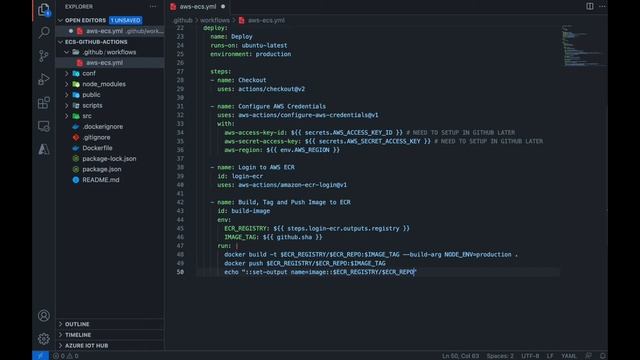Click 'environment: production' line

tap(251, 54)
